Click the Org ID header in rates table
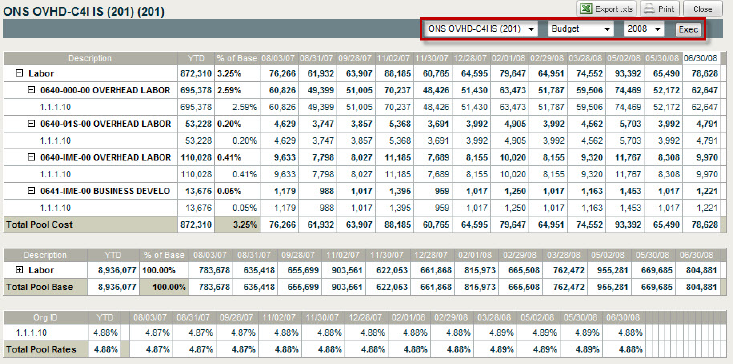Image resolution: width=733 pixels, height=364 pixels. tap(46, 318)
